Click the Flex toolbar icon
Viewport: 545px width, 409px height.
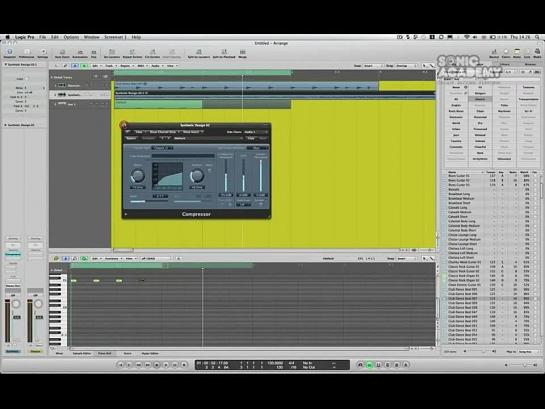tap(93, 53)
